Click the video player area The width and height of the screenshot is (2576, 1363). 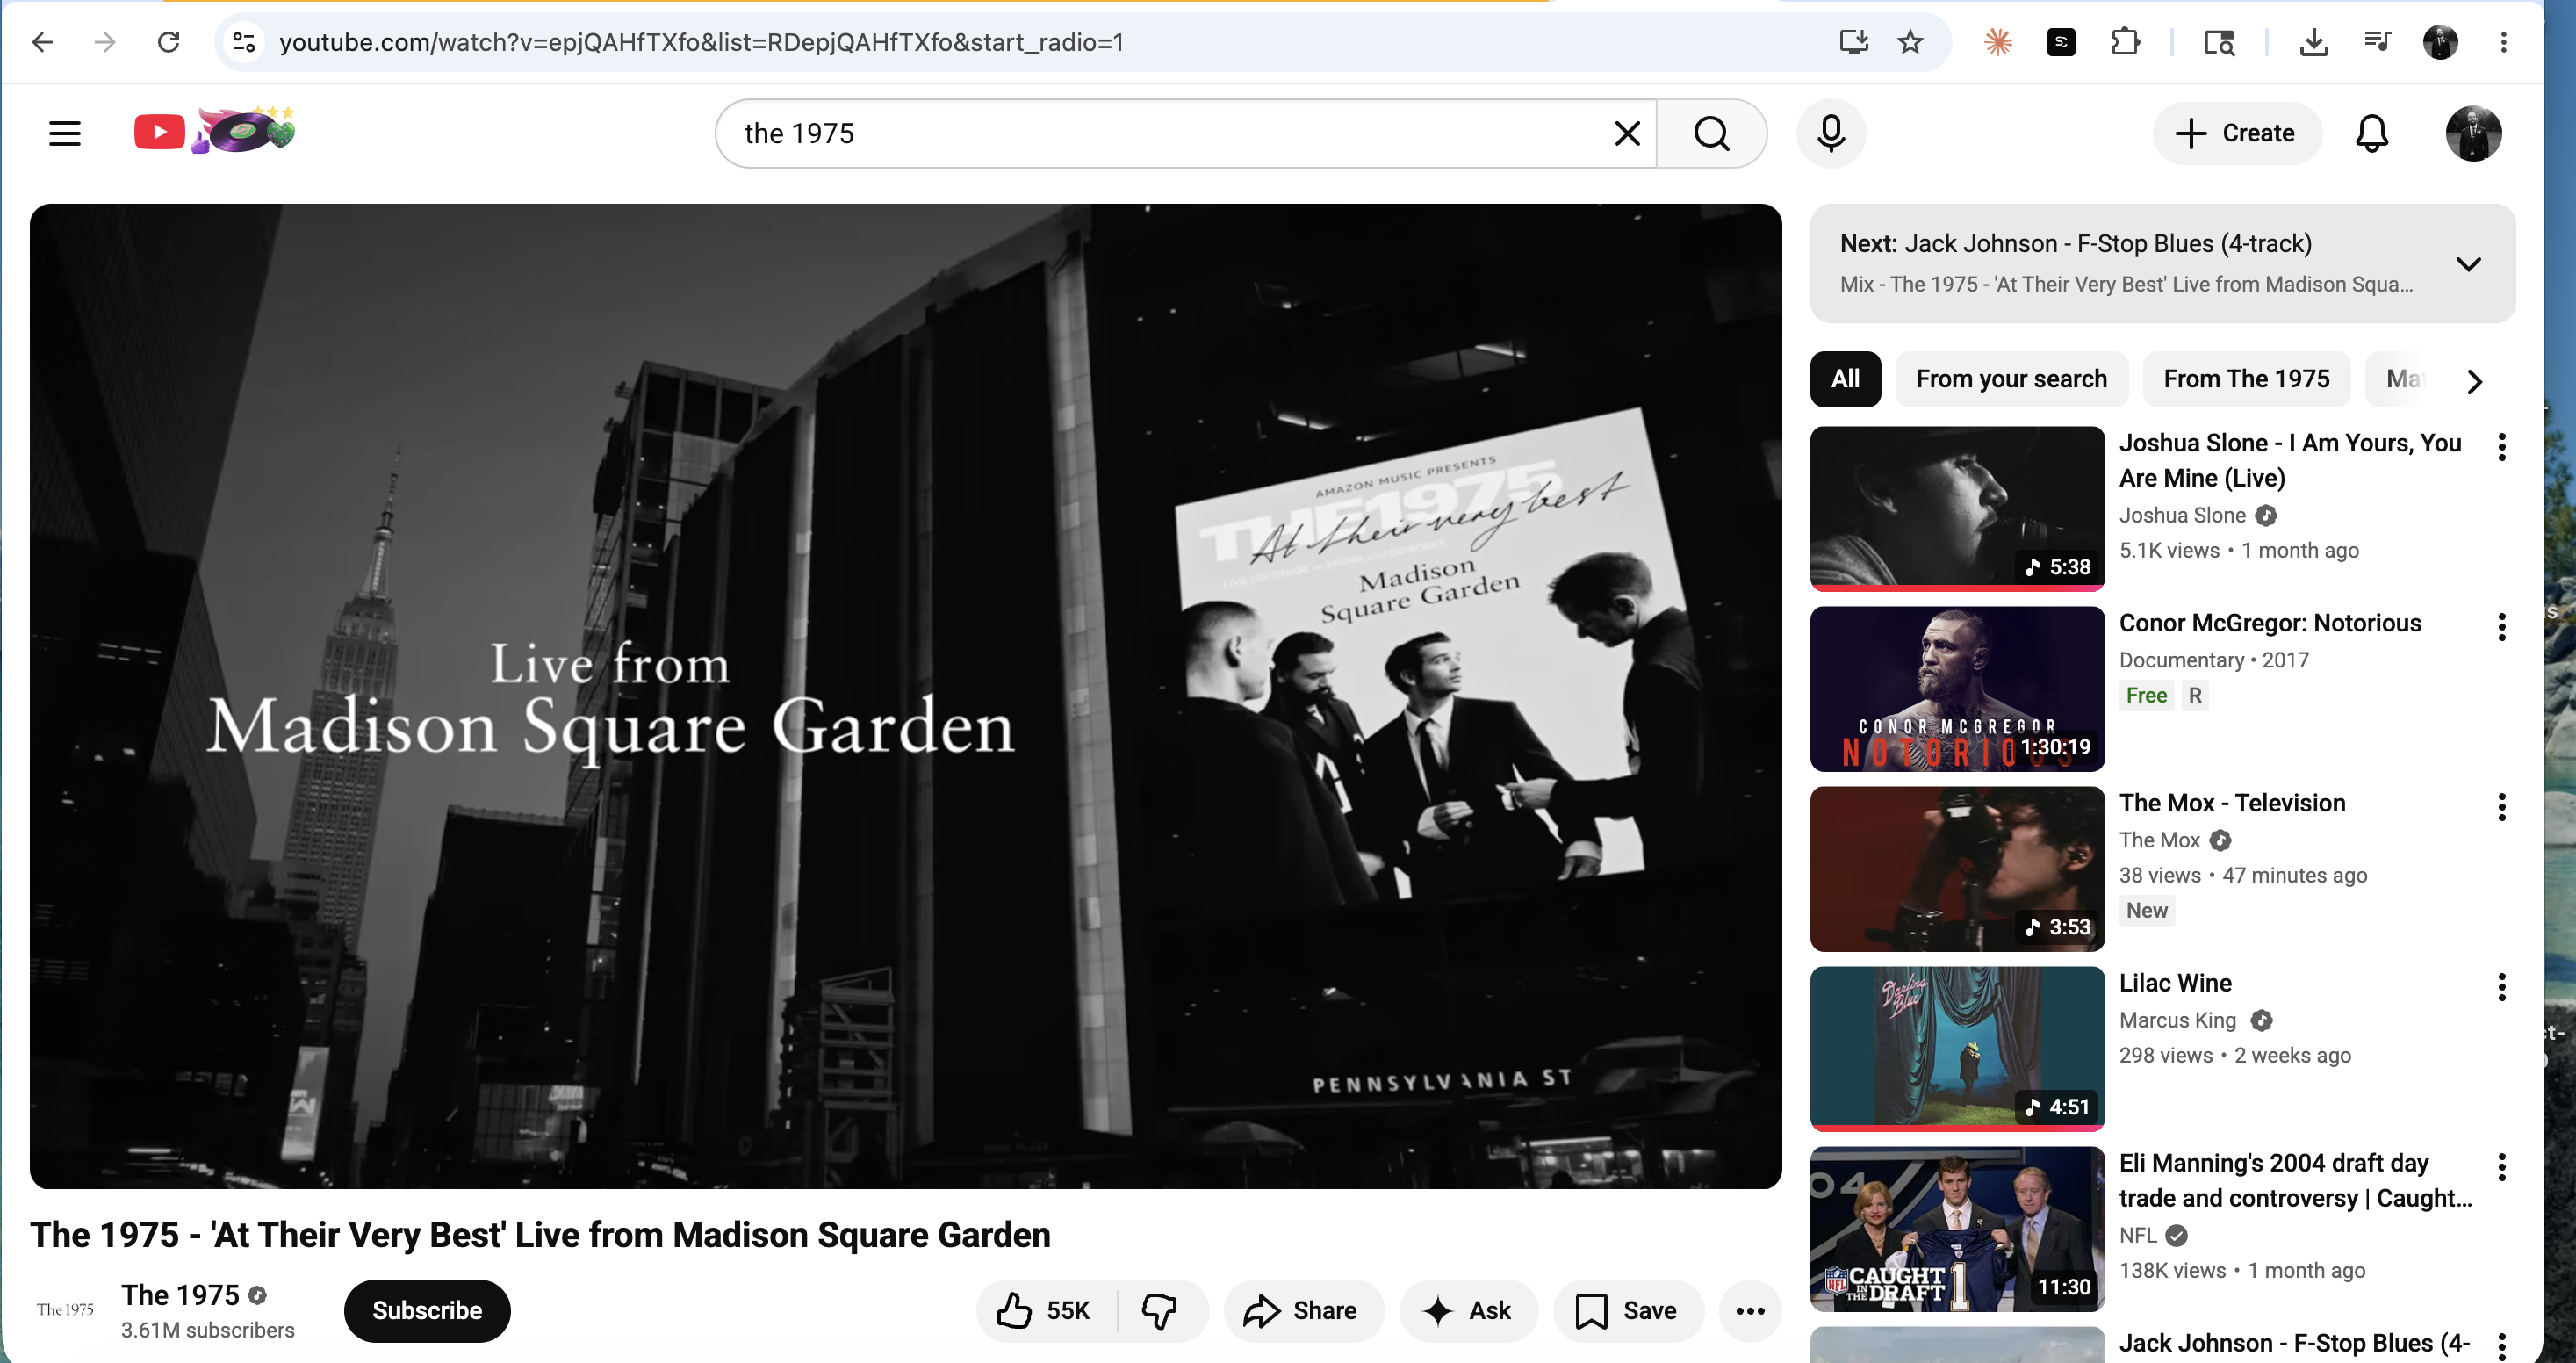(905, 696)
